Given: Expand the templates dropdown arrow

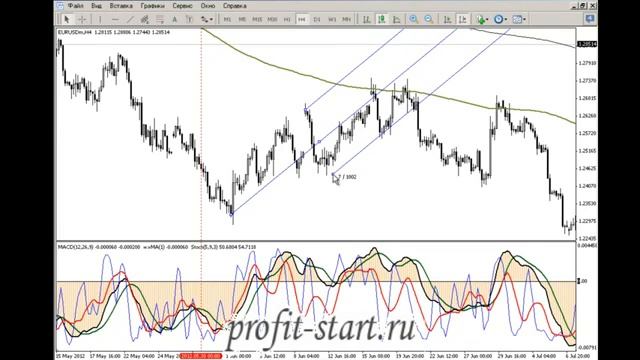Looking at the screenshot, I should 524,19.
